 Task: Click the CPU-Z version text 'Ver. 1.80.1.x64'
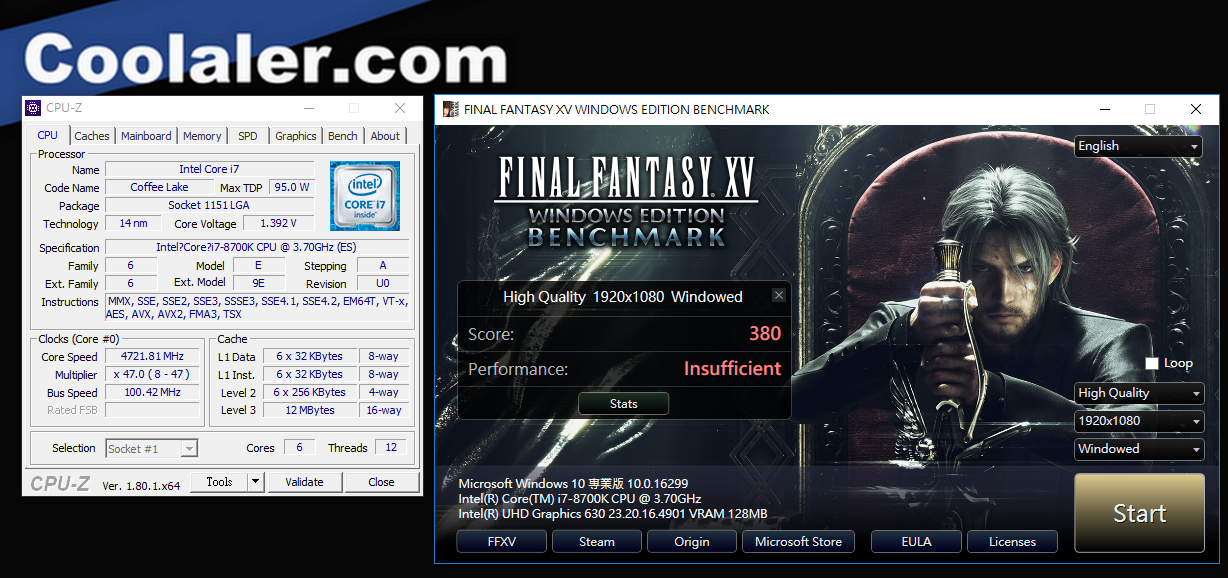coord(141,484)
